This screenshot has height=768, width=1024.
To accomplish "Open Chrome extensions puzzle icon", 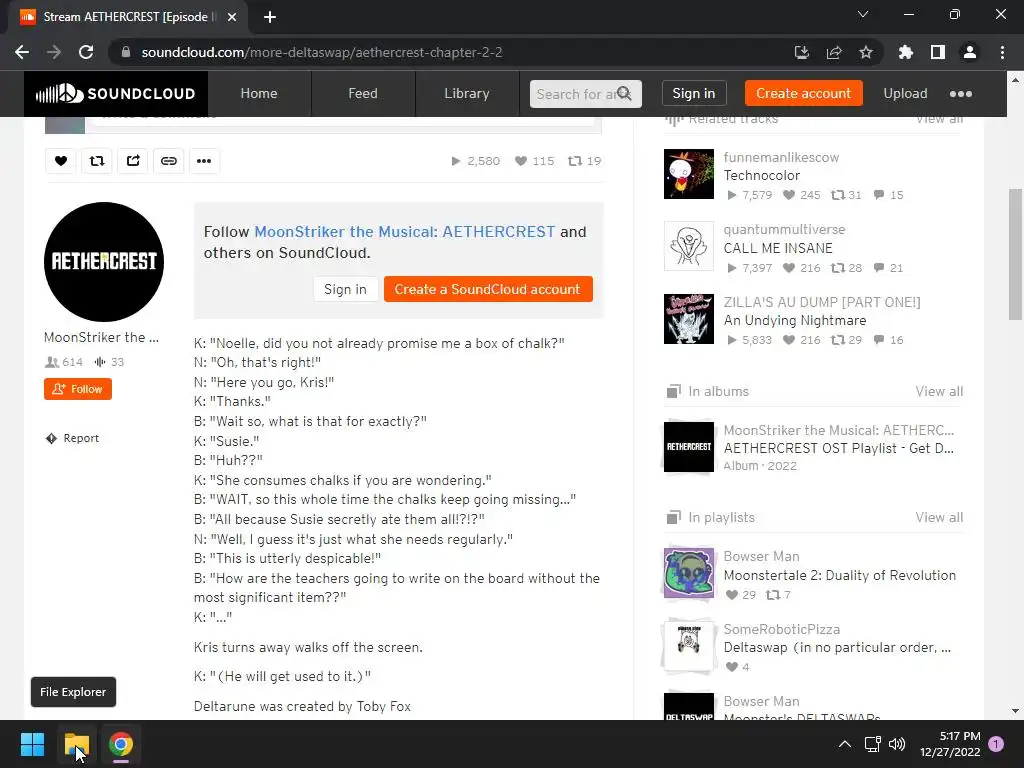I will tap(905, 52).
